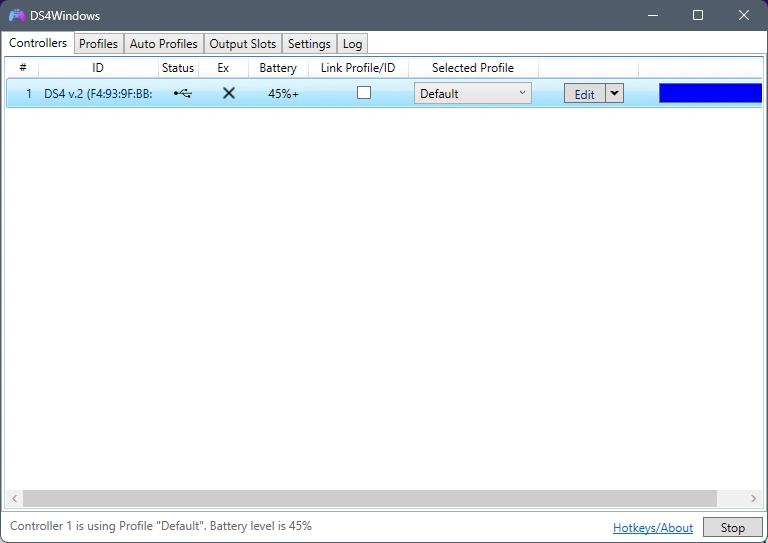Click the scroll left arrow

click(x=14, y=498)
